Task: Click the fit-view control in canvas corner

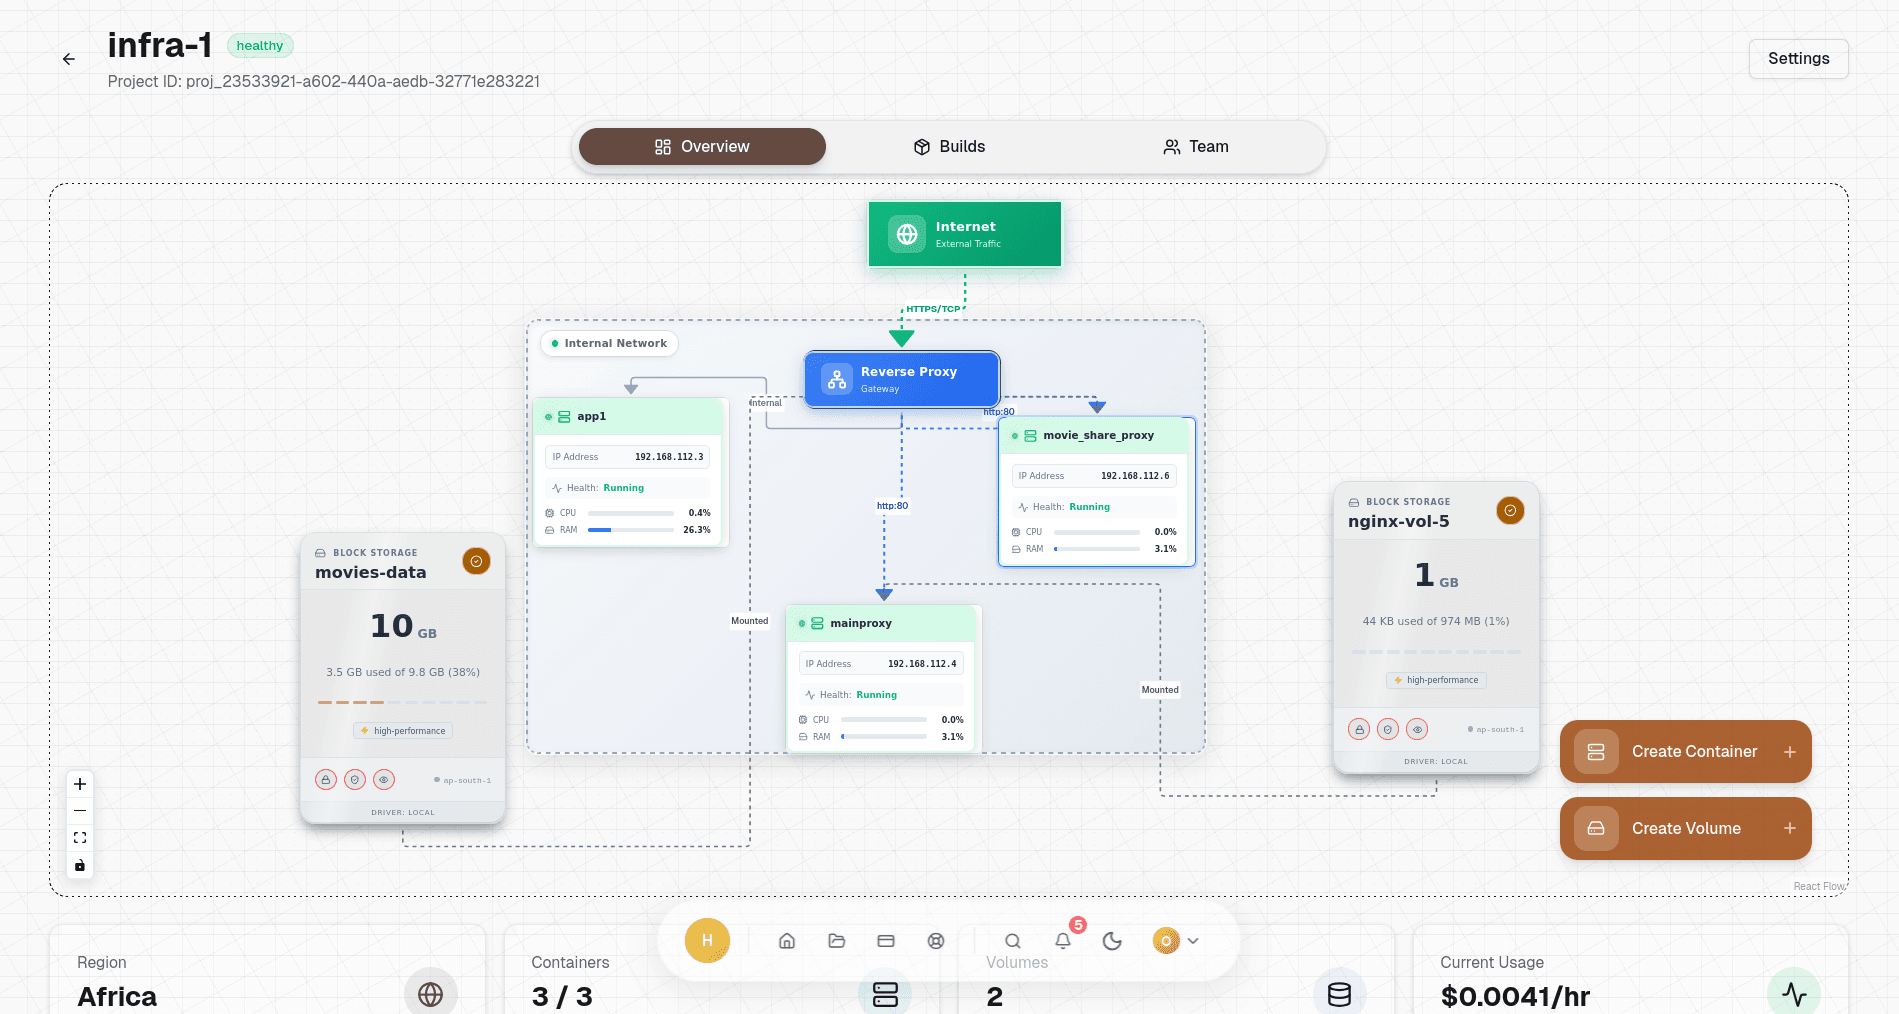Action: tap(80, 837)
